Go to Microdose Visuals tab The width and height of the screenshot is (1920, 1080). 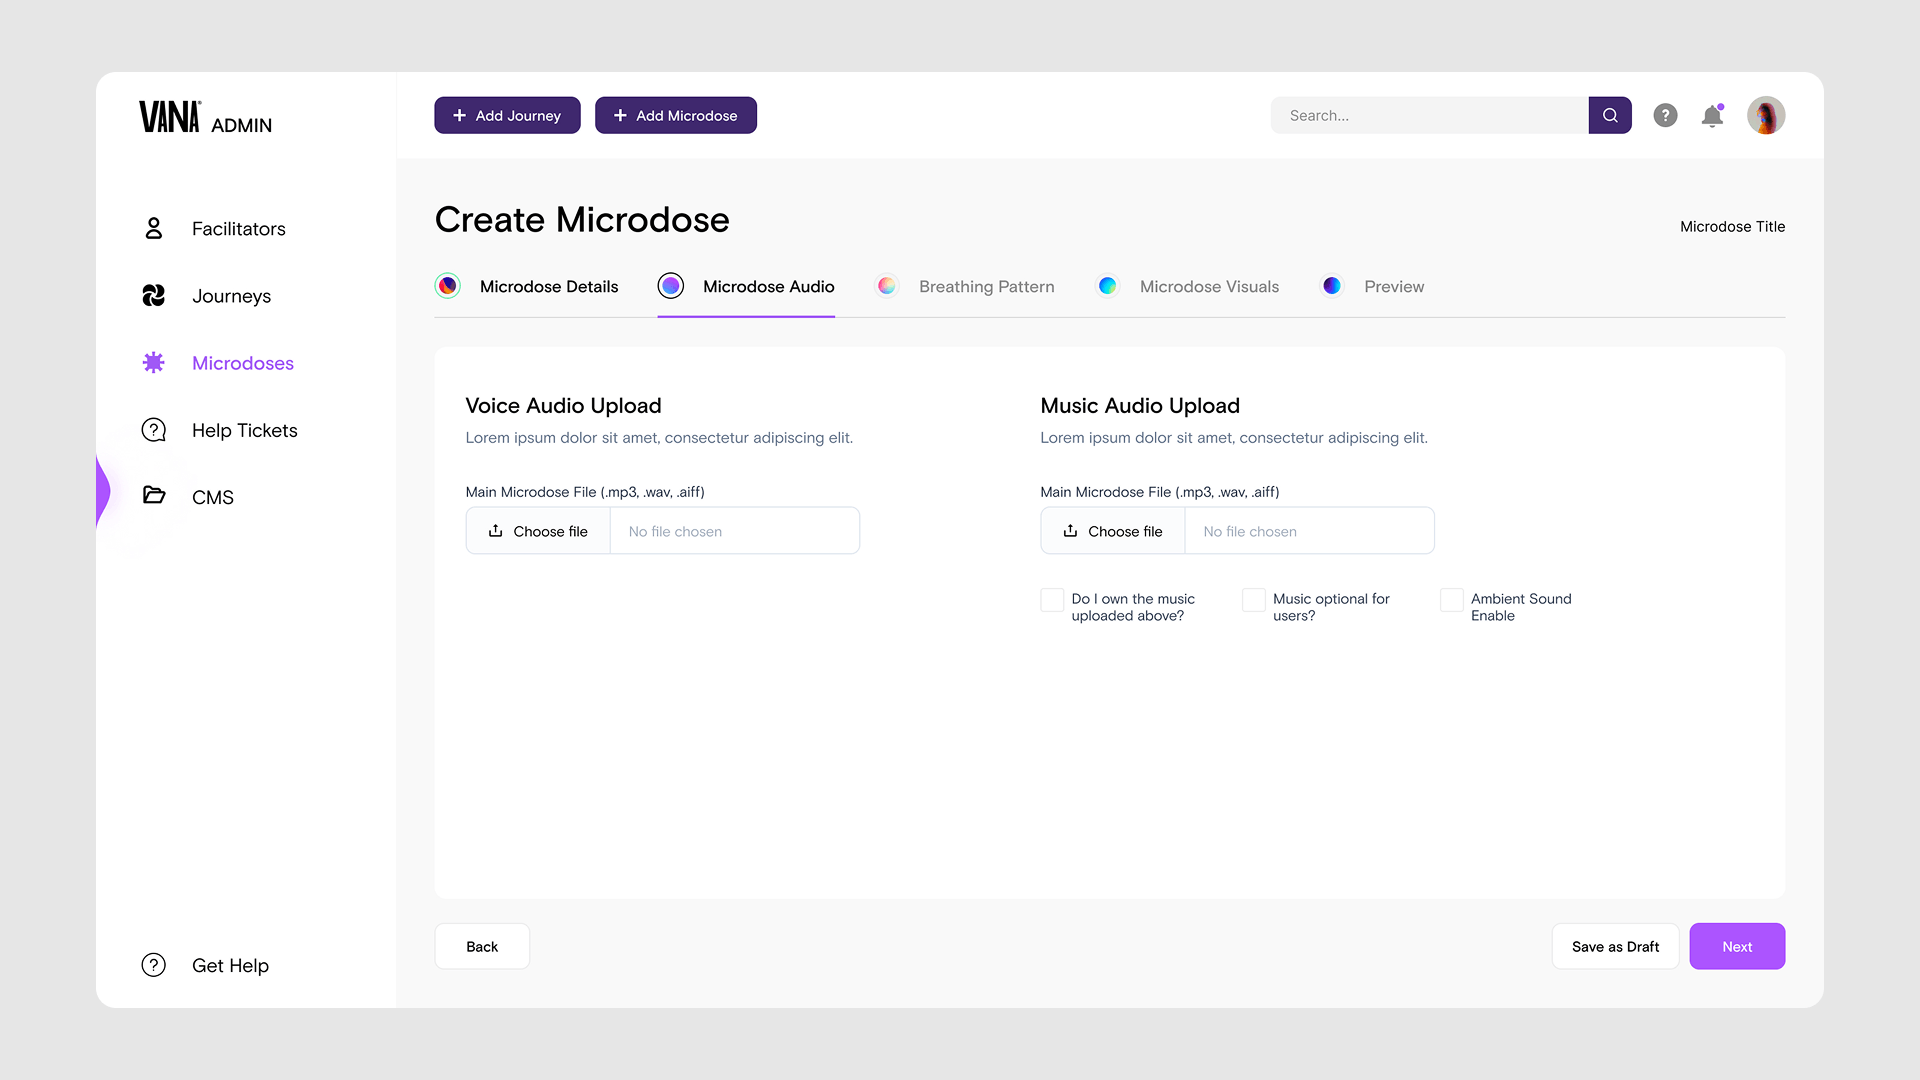1208,287
